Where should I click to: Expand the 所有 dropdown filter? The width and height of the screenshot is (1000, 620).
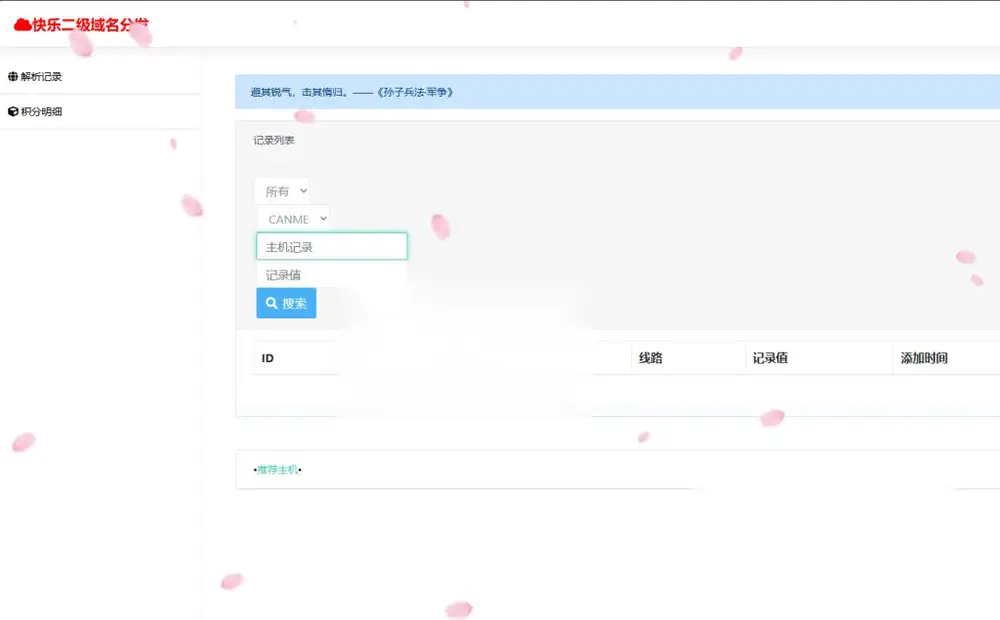pos(283,191)
